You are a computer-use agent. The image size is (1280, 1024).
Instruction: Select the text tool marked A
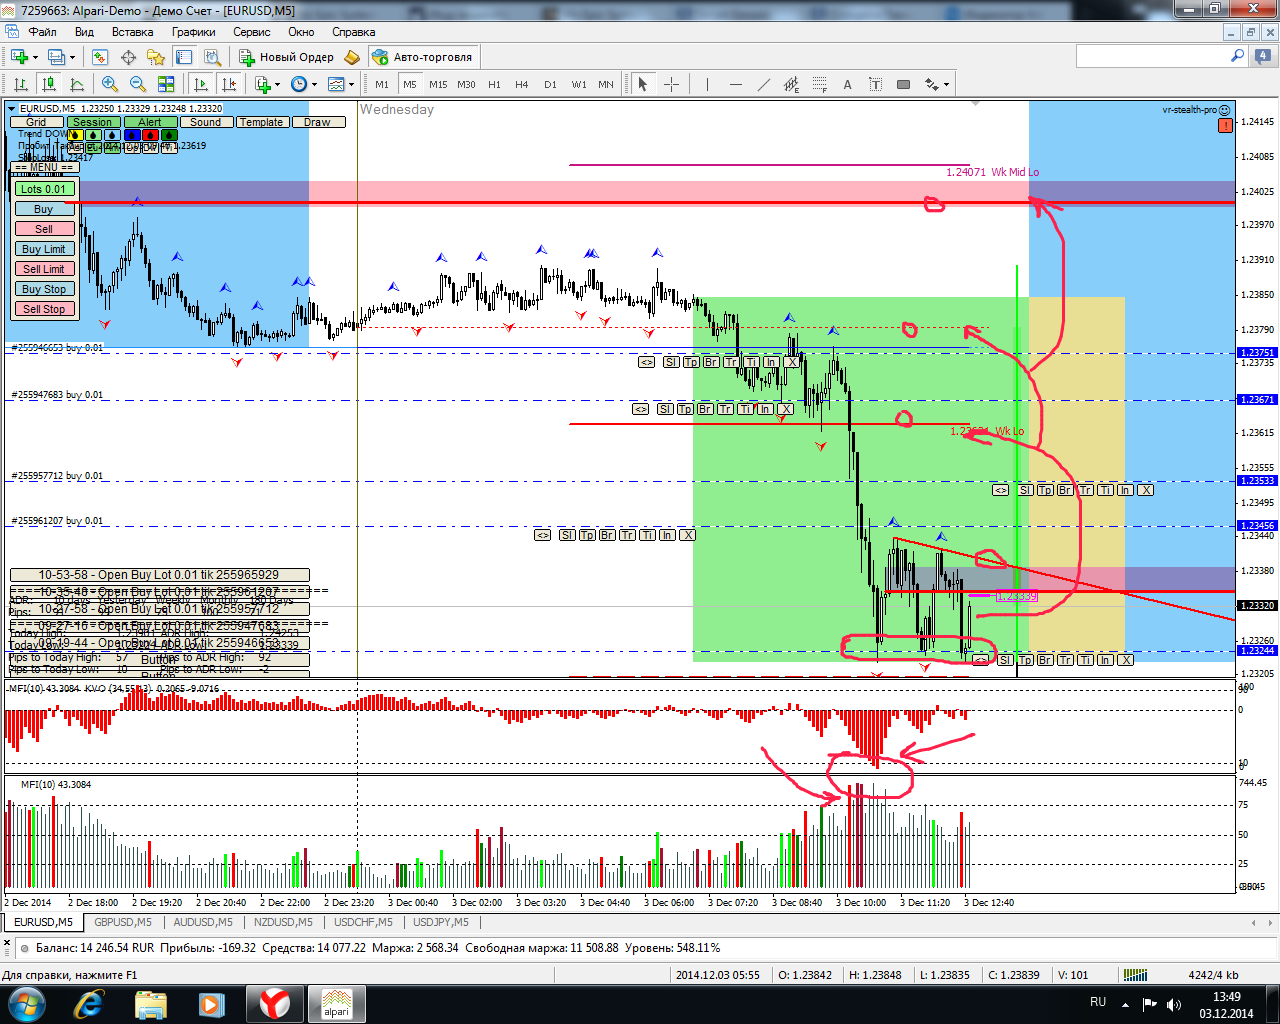click(x=847, y=84)
